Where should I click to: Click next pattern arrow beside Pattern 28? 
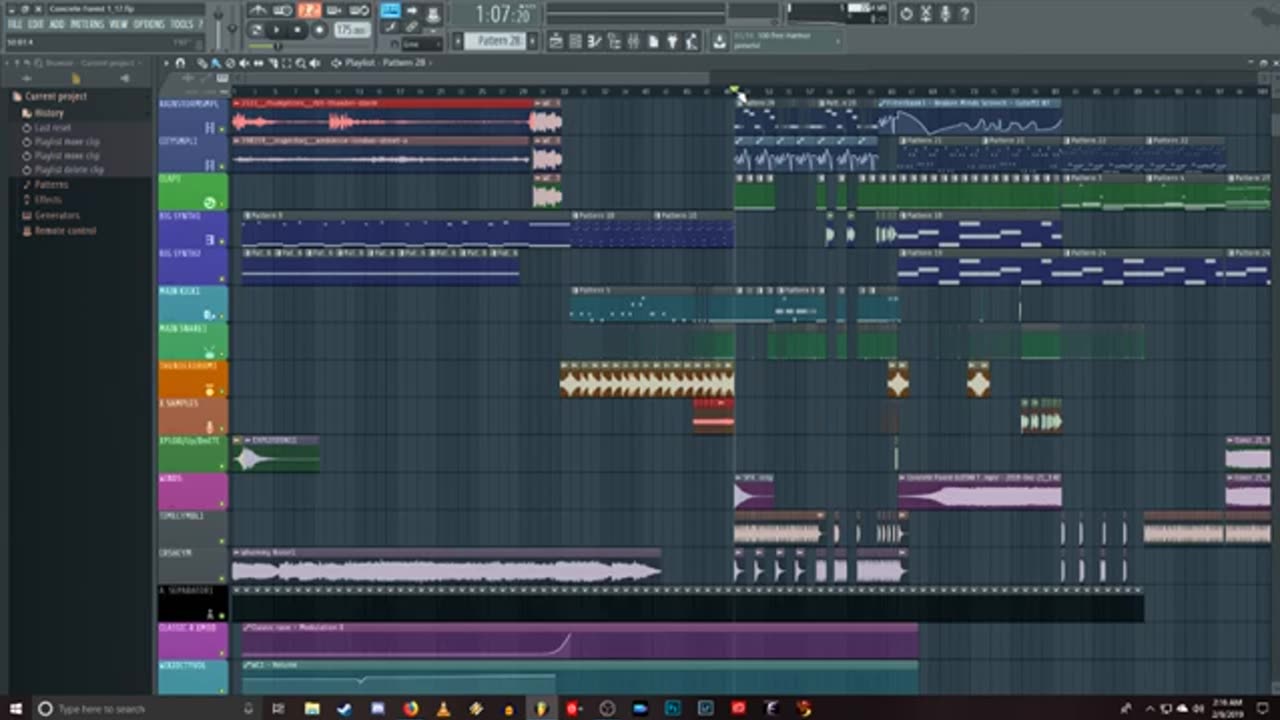click(533, 41)
